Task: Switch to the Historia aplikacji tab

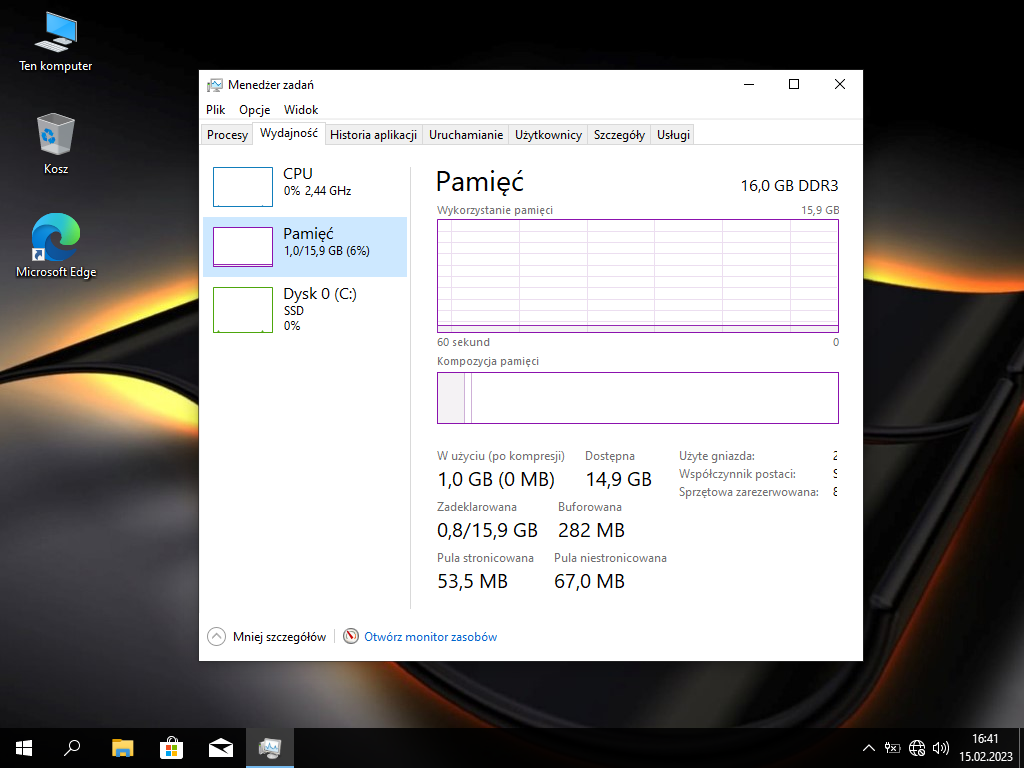Action: click(x=373, y=135)
